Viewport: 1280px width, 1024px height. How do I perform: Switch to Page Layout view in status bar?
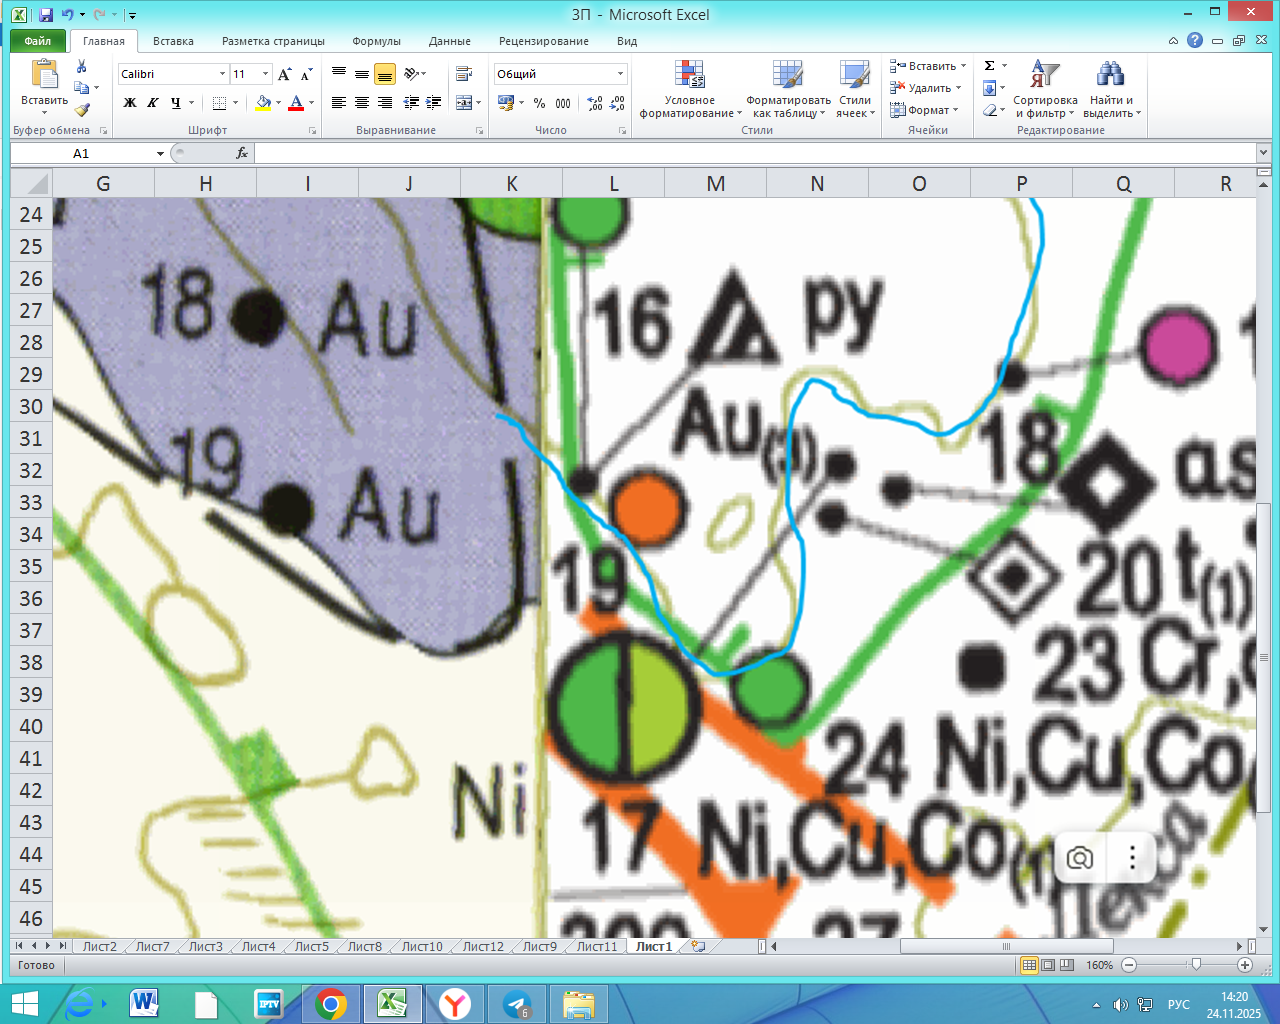click(1048, 965)
